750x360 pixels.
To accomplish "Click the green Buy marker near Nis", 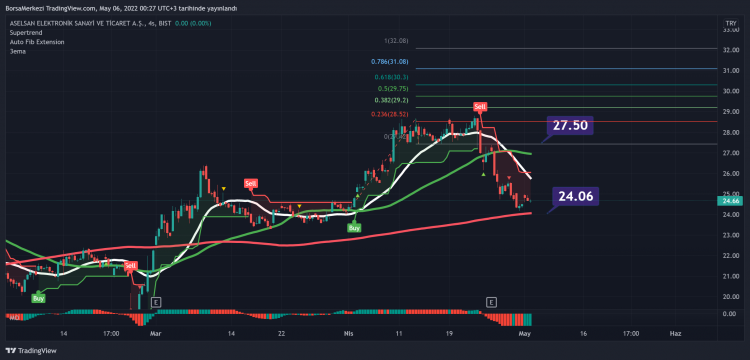I will pos(354,228).
